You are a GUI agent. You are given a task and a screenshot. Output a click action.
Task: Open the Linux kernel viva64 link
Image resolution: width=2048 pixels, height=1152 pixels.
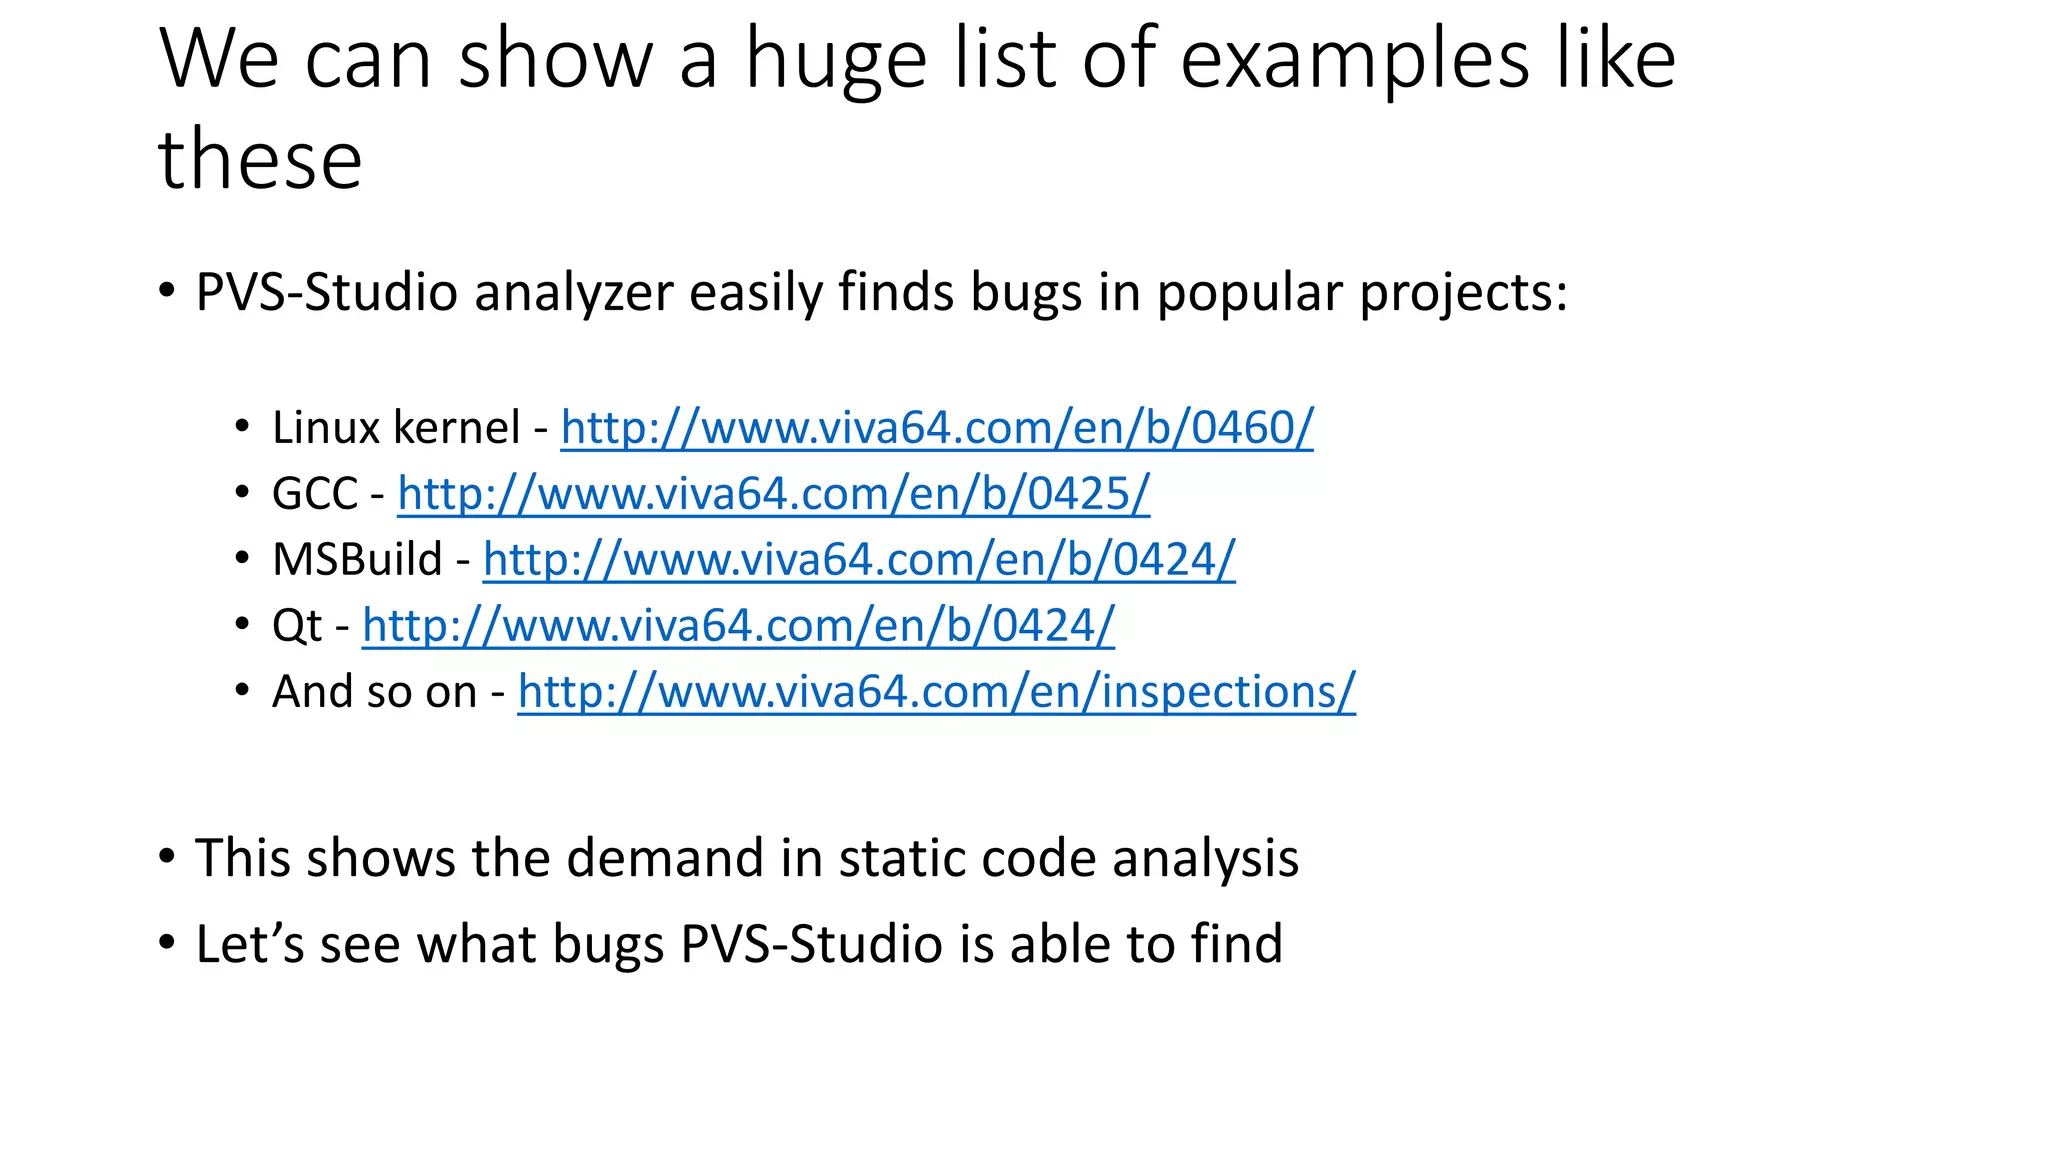pyautogui.click(x=936, y=428)
